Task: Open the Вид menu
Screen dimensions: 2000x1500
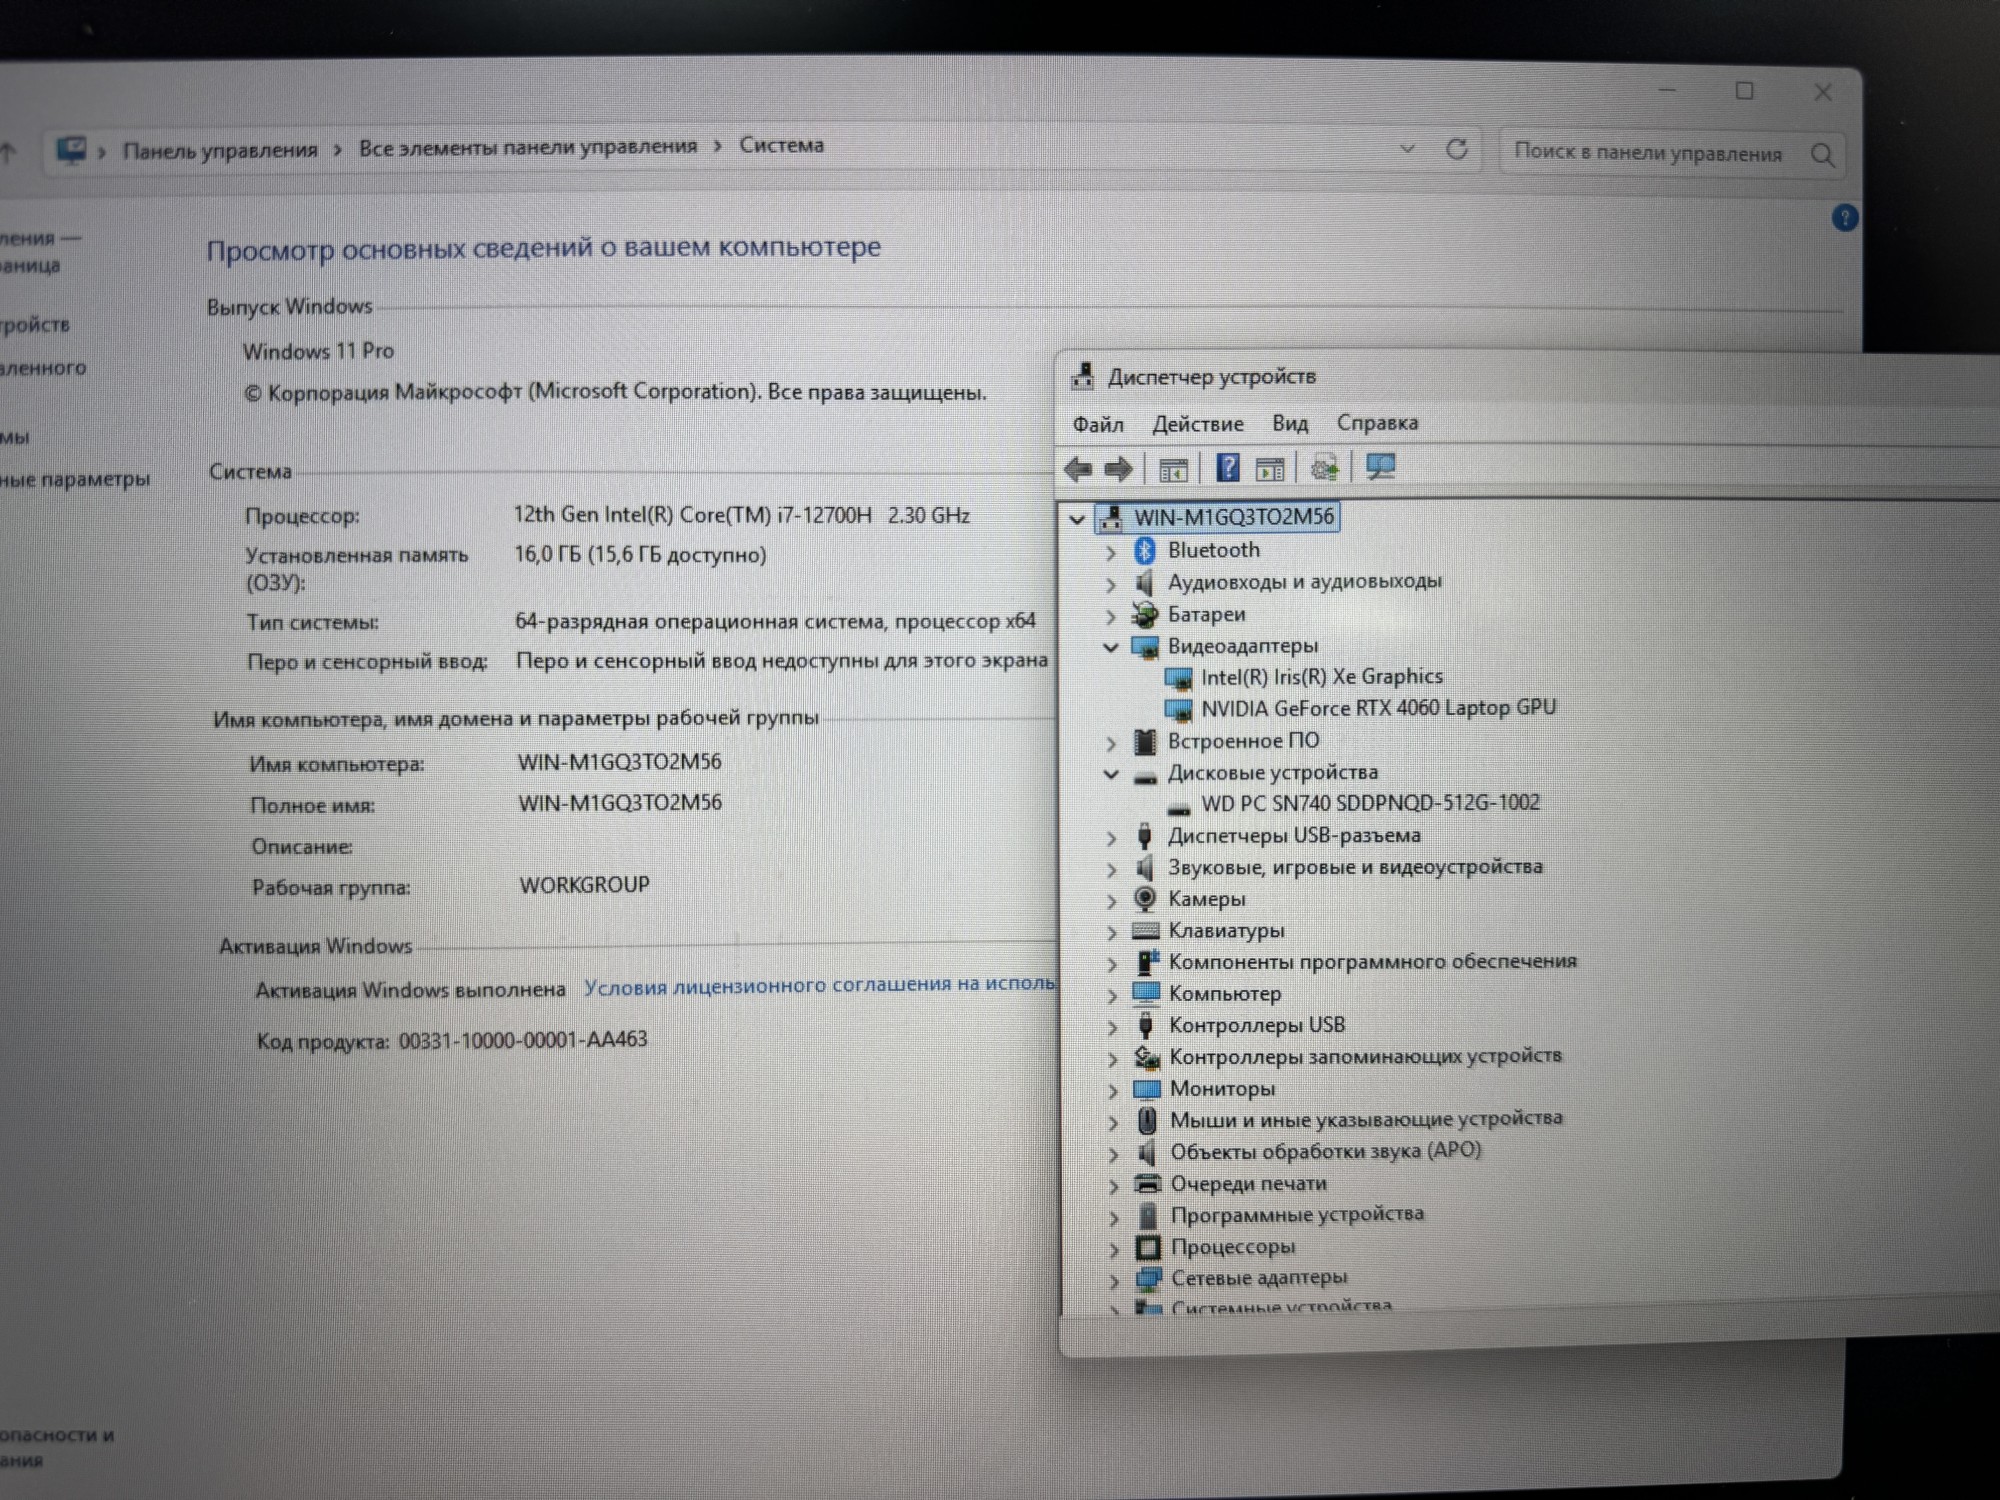Action: [1289, 423]
